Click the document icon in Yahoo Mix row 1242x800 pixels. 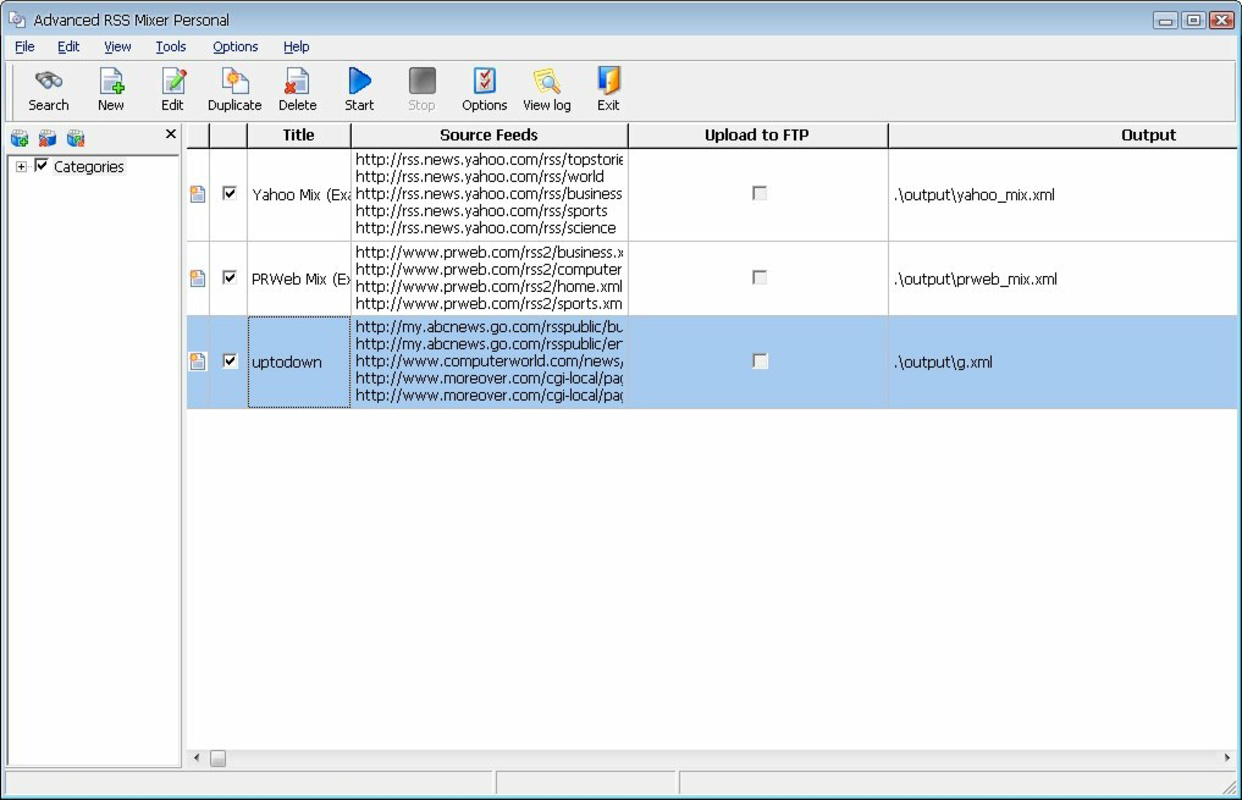click(198, 194)
